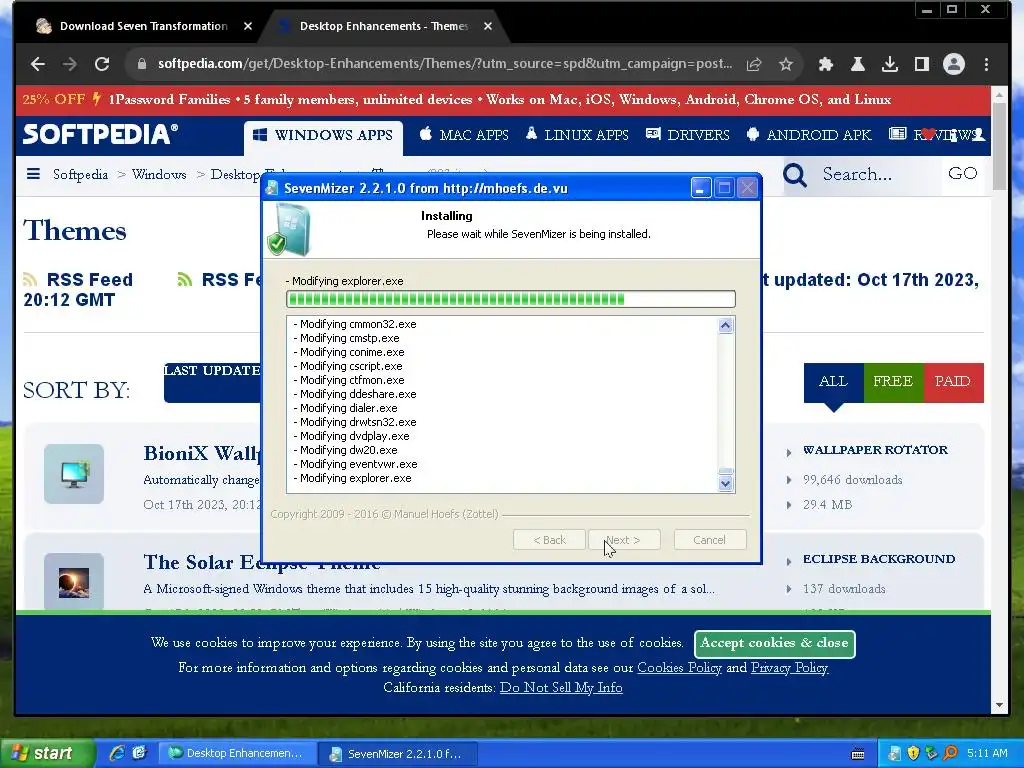
Task: Close the Desktop Enhancements tab
Action: click(488, 26)
